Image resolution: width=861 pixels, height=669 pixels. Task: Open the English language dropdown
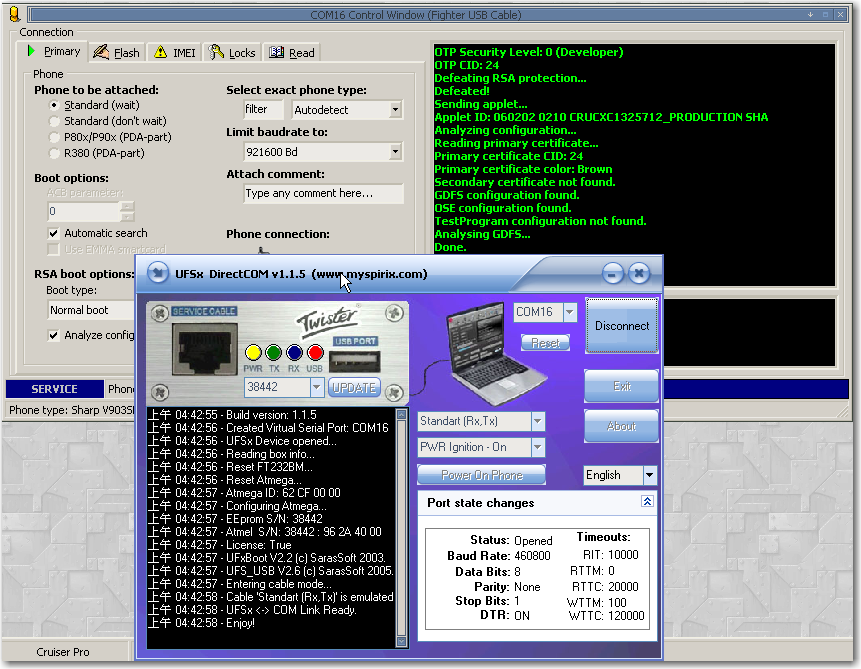point(649,475)
